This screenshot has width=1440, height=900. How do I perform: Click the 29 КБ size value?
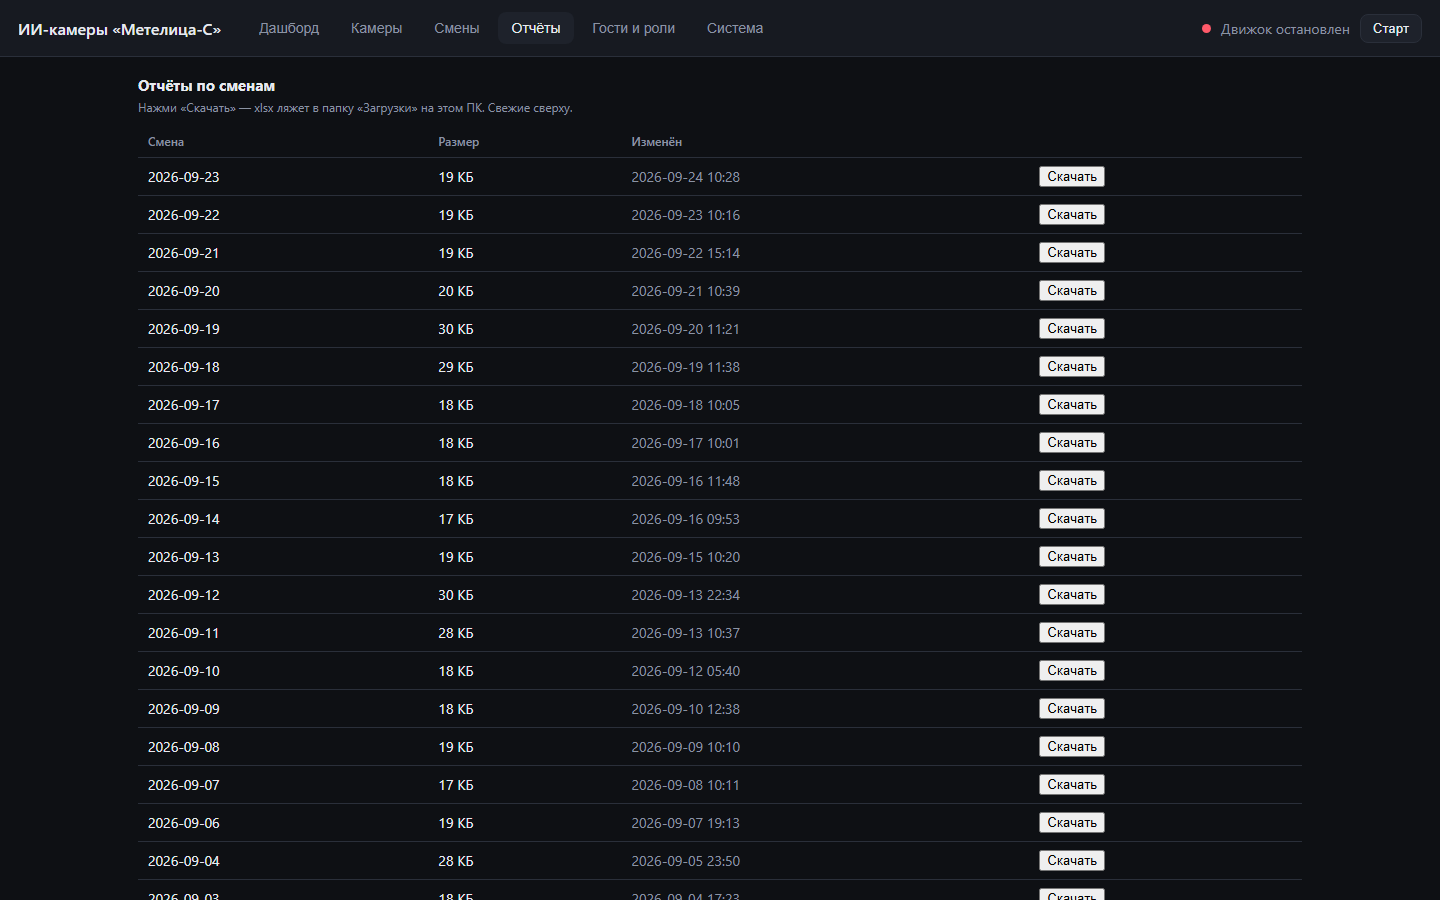point(456,367)
